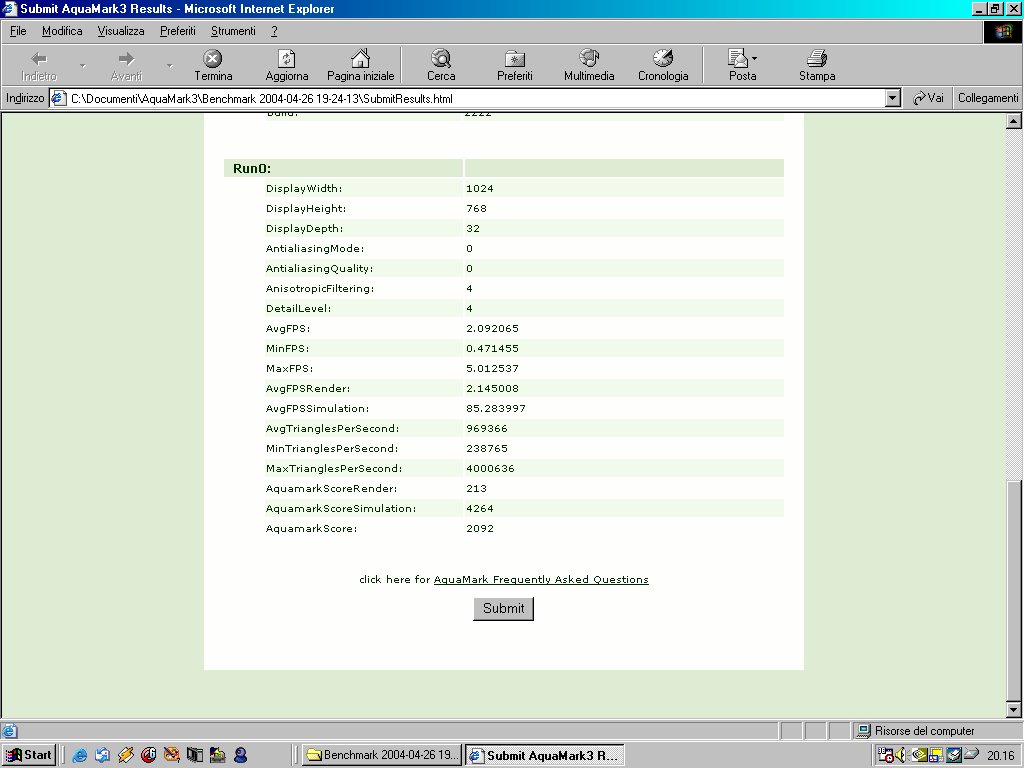1024x768 pixels.
Task: Open the File menu
Action: click(18, 31)
